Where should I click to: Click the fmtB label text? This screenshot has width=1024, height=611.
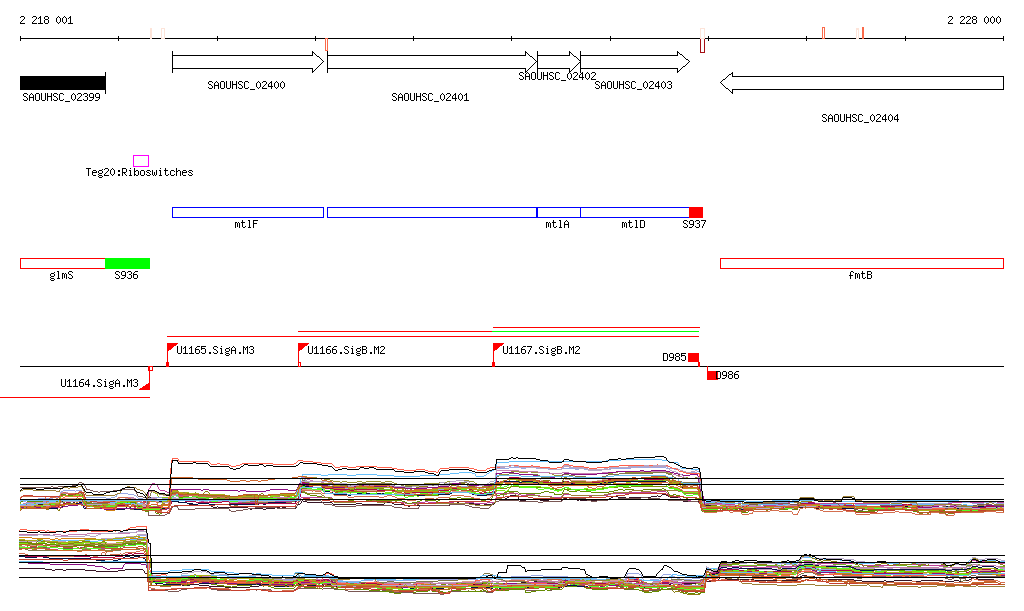click(x=860, y=275)
